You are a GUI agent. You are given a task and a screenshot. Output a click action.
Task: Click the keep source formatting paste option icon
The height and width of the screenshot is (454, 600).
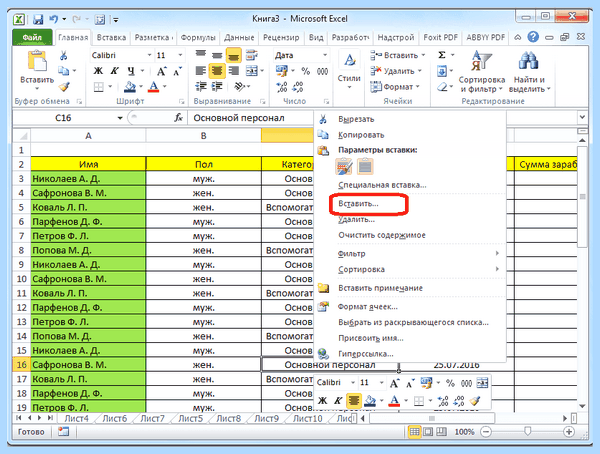click(x=344, y=167)
